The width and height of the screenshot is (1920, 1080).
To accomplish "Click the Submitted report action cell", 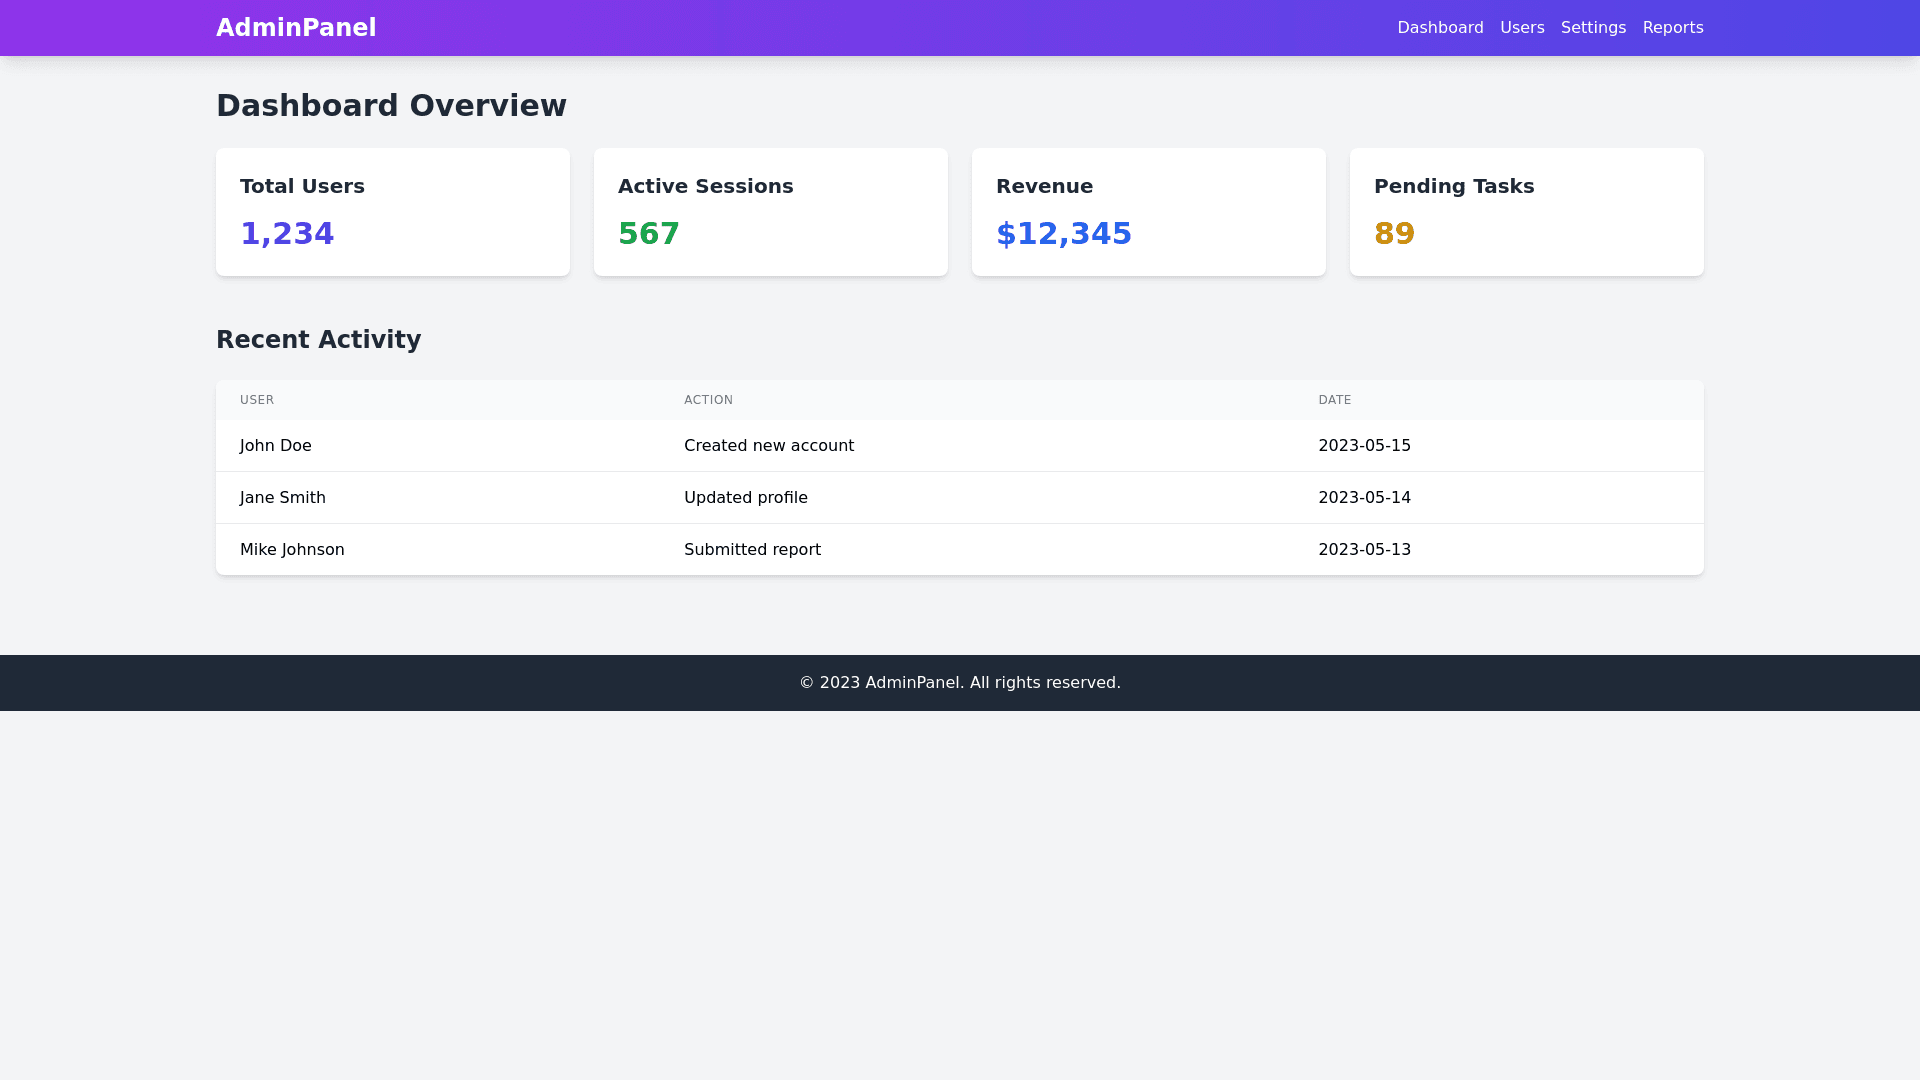I will (752, 550).
